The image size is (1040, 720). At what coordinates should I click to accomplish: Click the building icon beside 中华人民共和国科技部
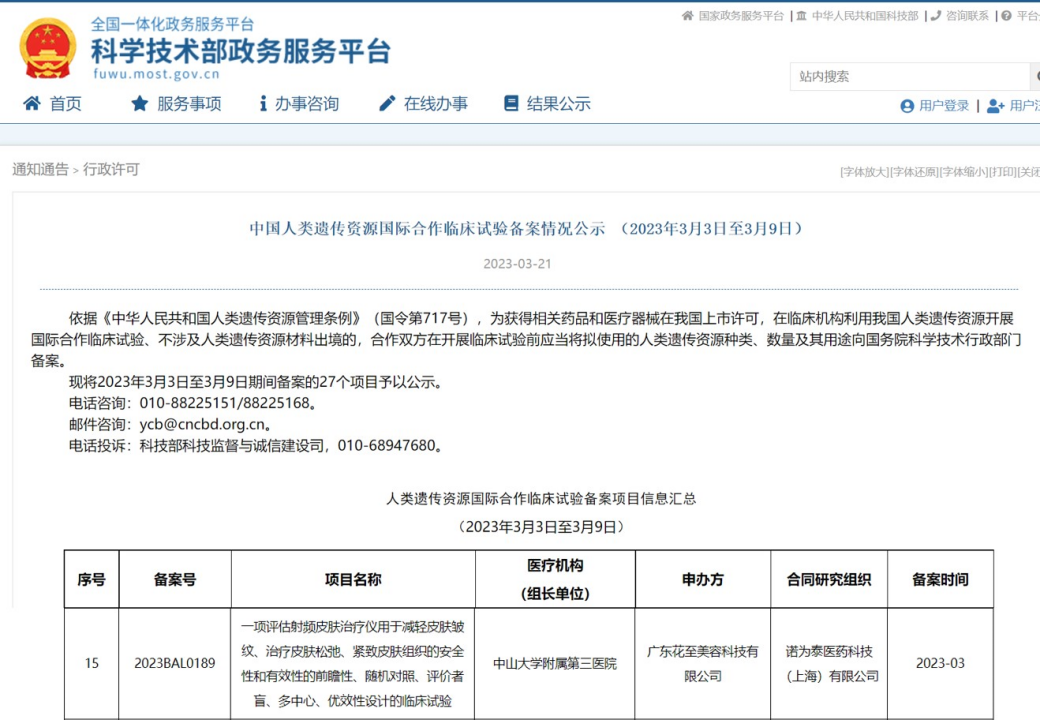pos(801,16)
